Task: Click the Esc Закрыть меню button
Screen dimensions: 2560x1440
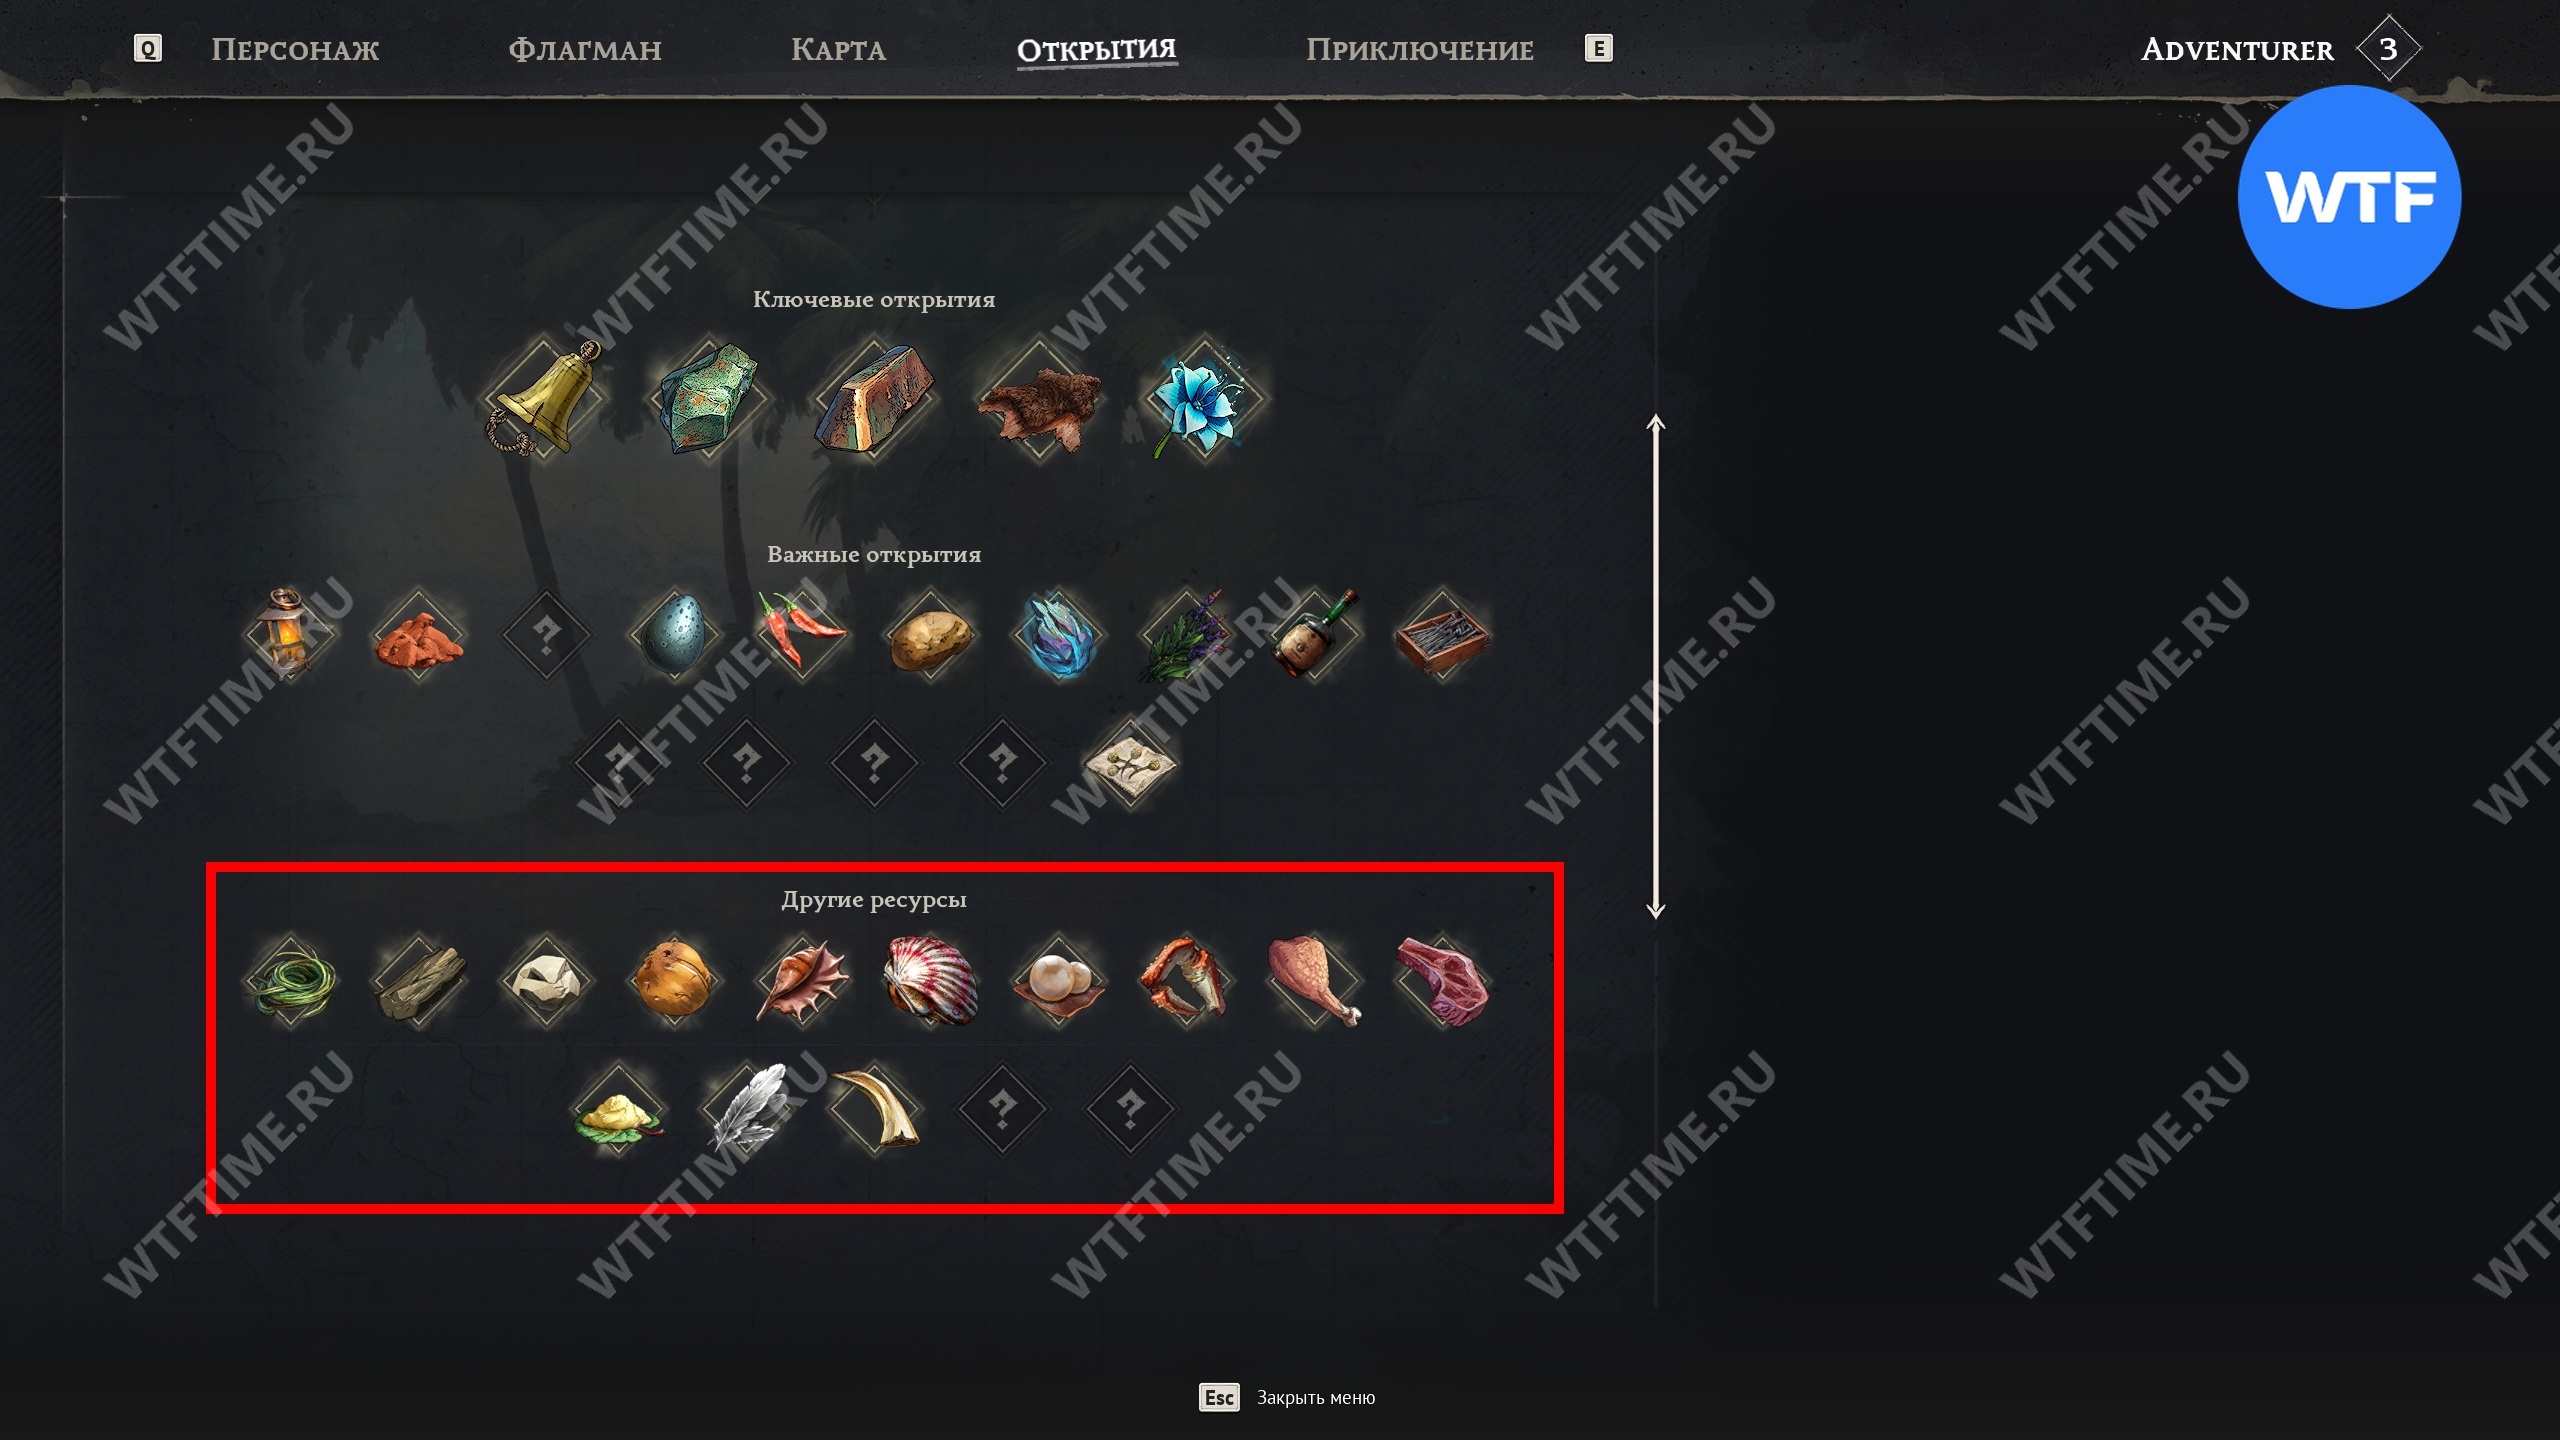Action: click(x=1287, y=1397)
